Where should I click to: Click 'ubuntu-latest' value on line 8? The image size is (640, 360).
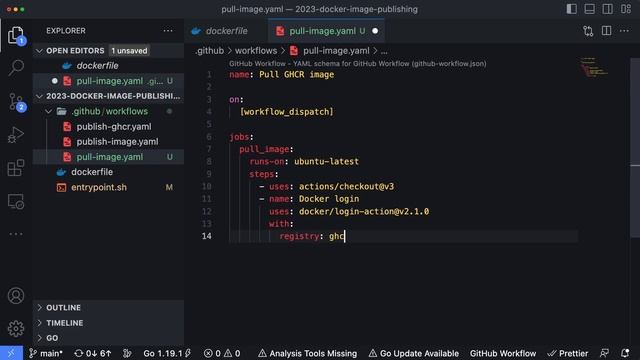point(326,161)
